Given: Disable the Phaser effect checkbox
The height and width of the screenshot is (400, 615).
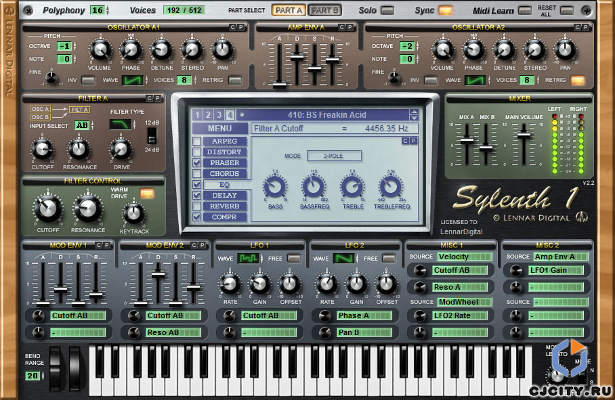Looking at the screenshot, I should [197, 163].
